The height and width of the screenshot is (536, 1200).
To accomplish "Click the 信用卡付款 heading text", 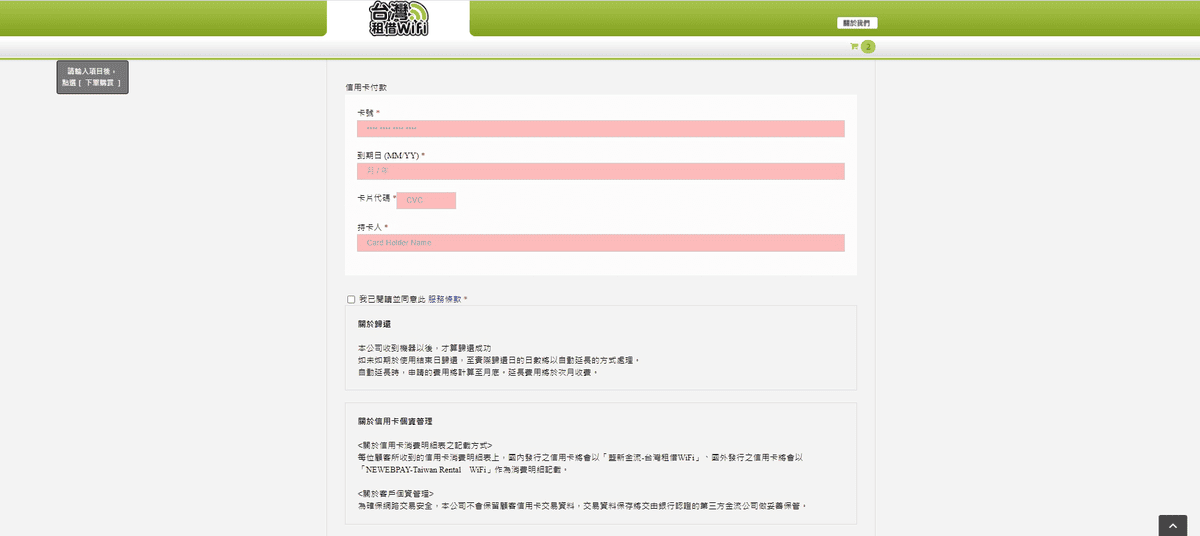I will [x=366, y=87].
